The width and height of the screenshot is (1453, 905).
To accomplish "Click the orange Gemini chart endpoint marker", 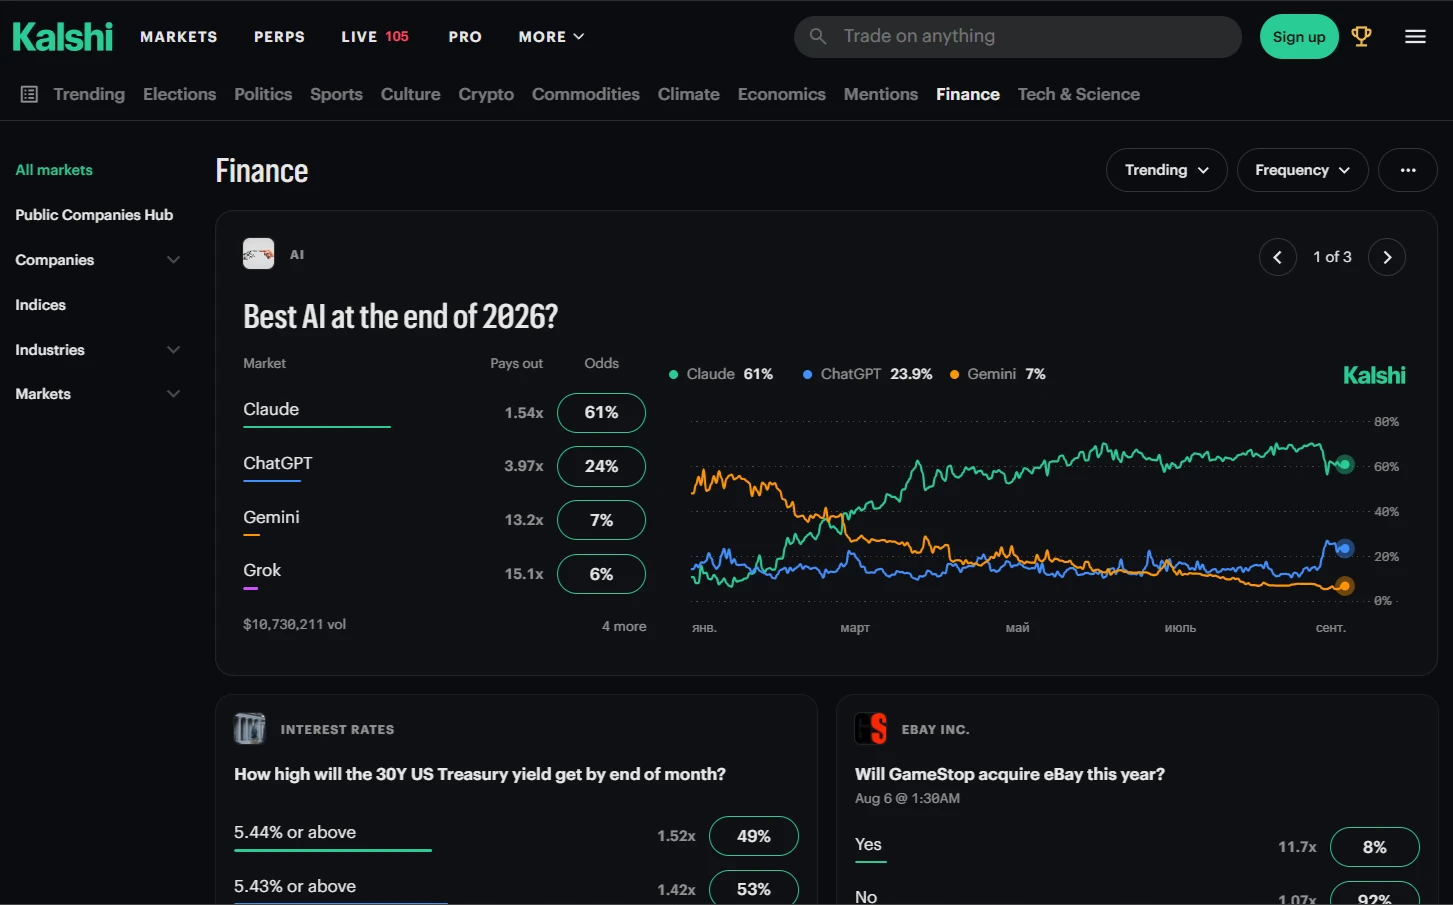I will pyautogui.click(x=1345, y=586).
